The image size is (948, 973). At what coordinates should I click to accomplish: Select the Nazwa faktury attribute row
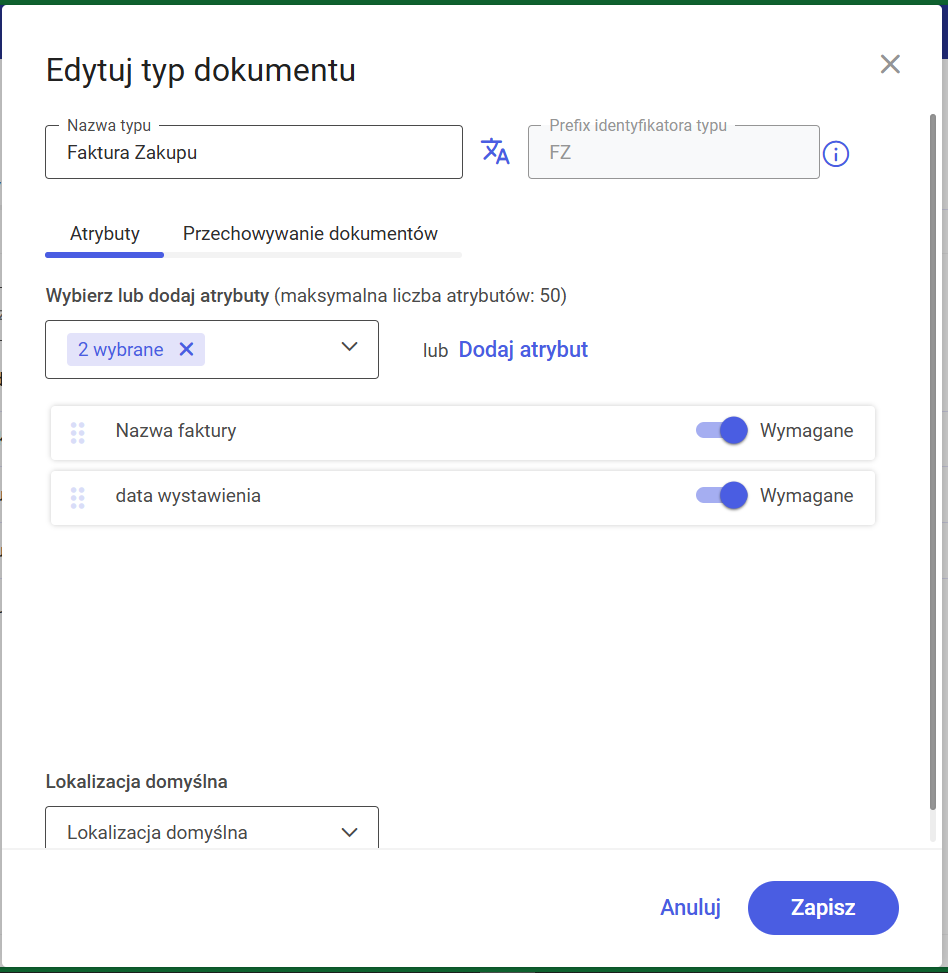point(463,433)
